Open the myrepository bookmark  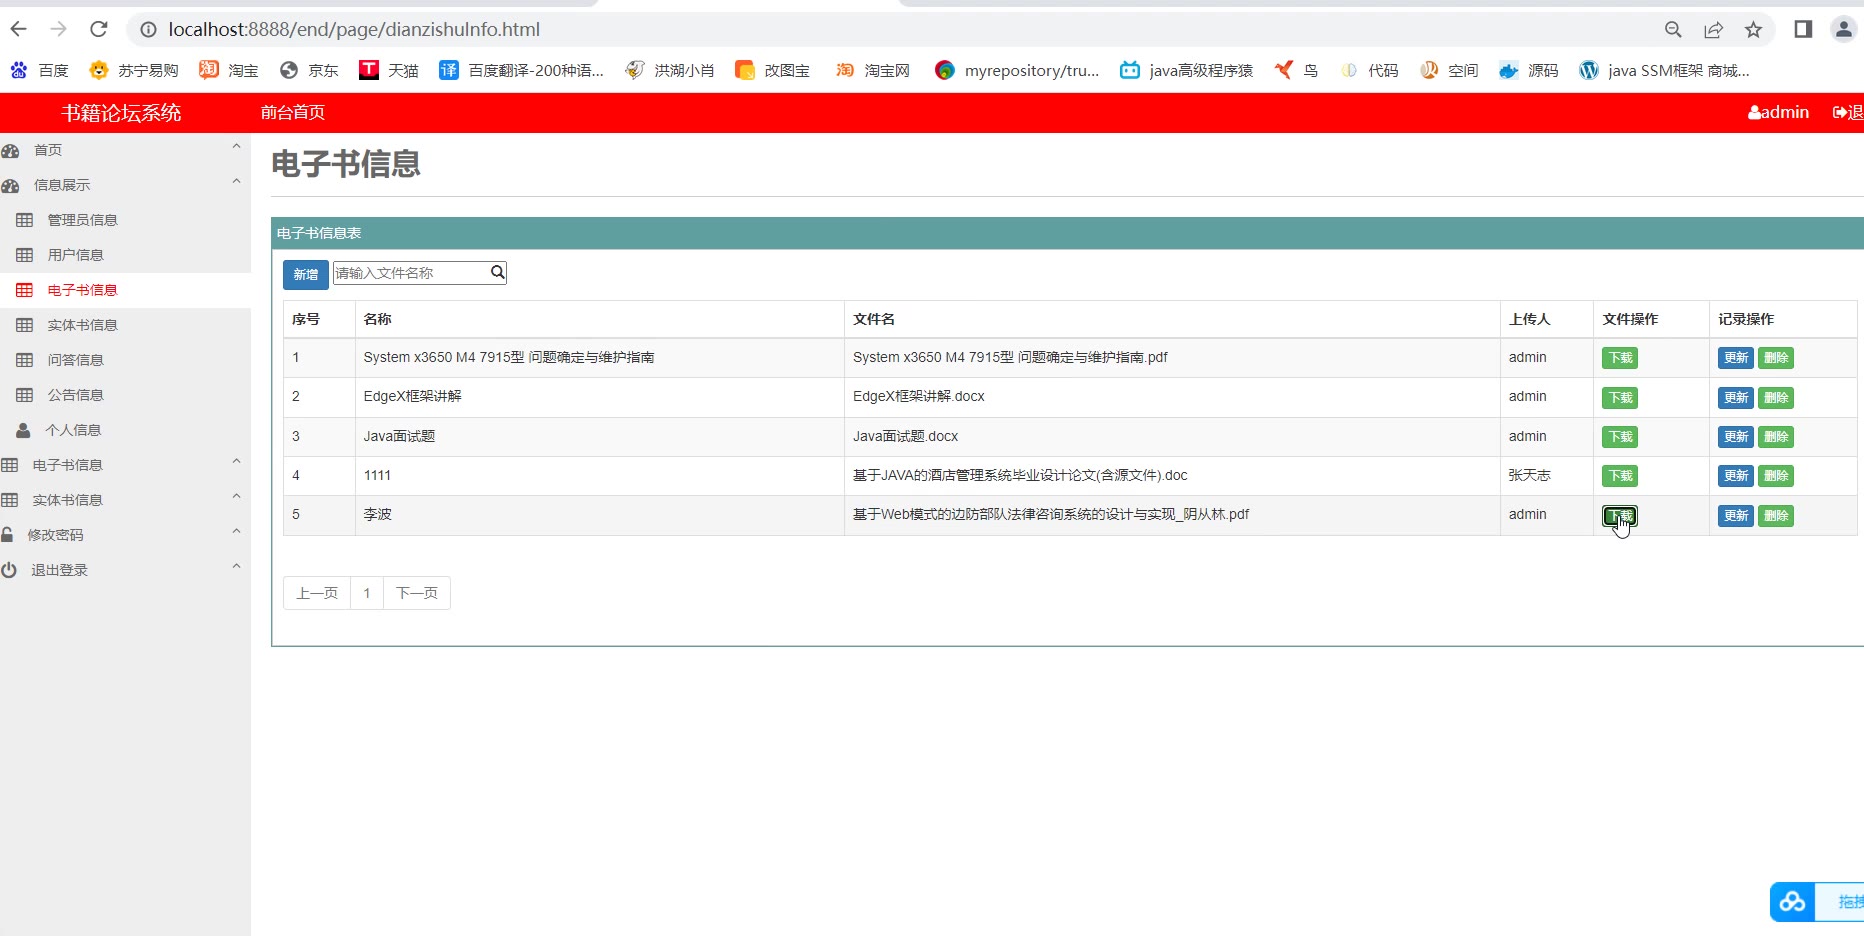(1016, 70)
